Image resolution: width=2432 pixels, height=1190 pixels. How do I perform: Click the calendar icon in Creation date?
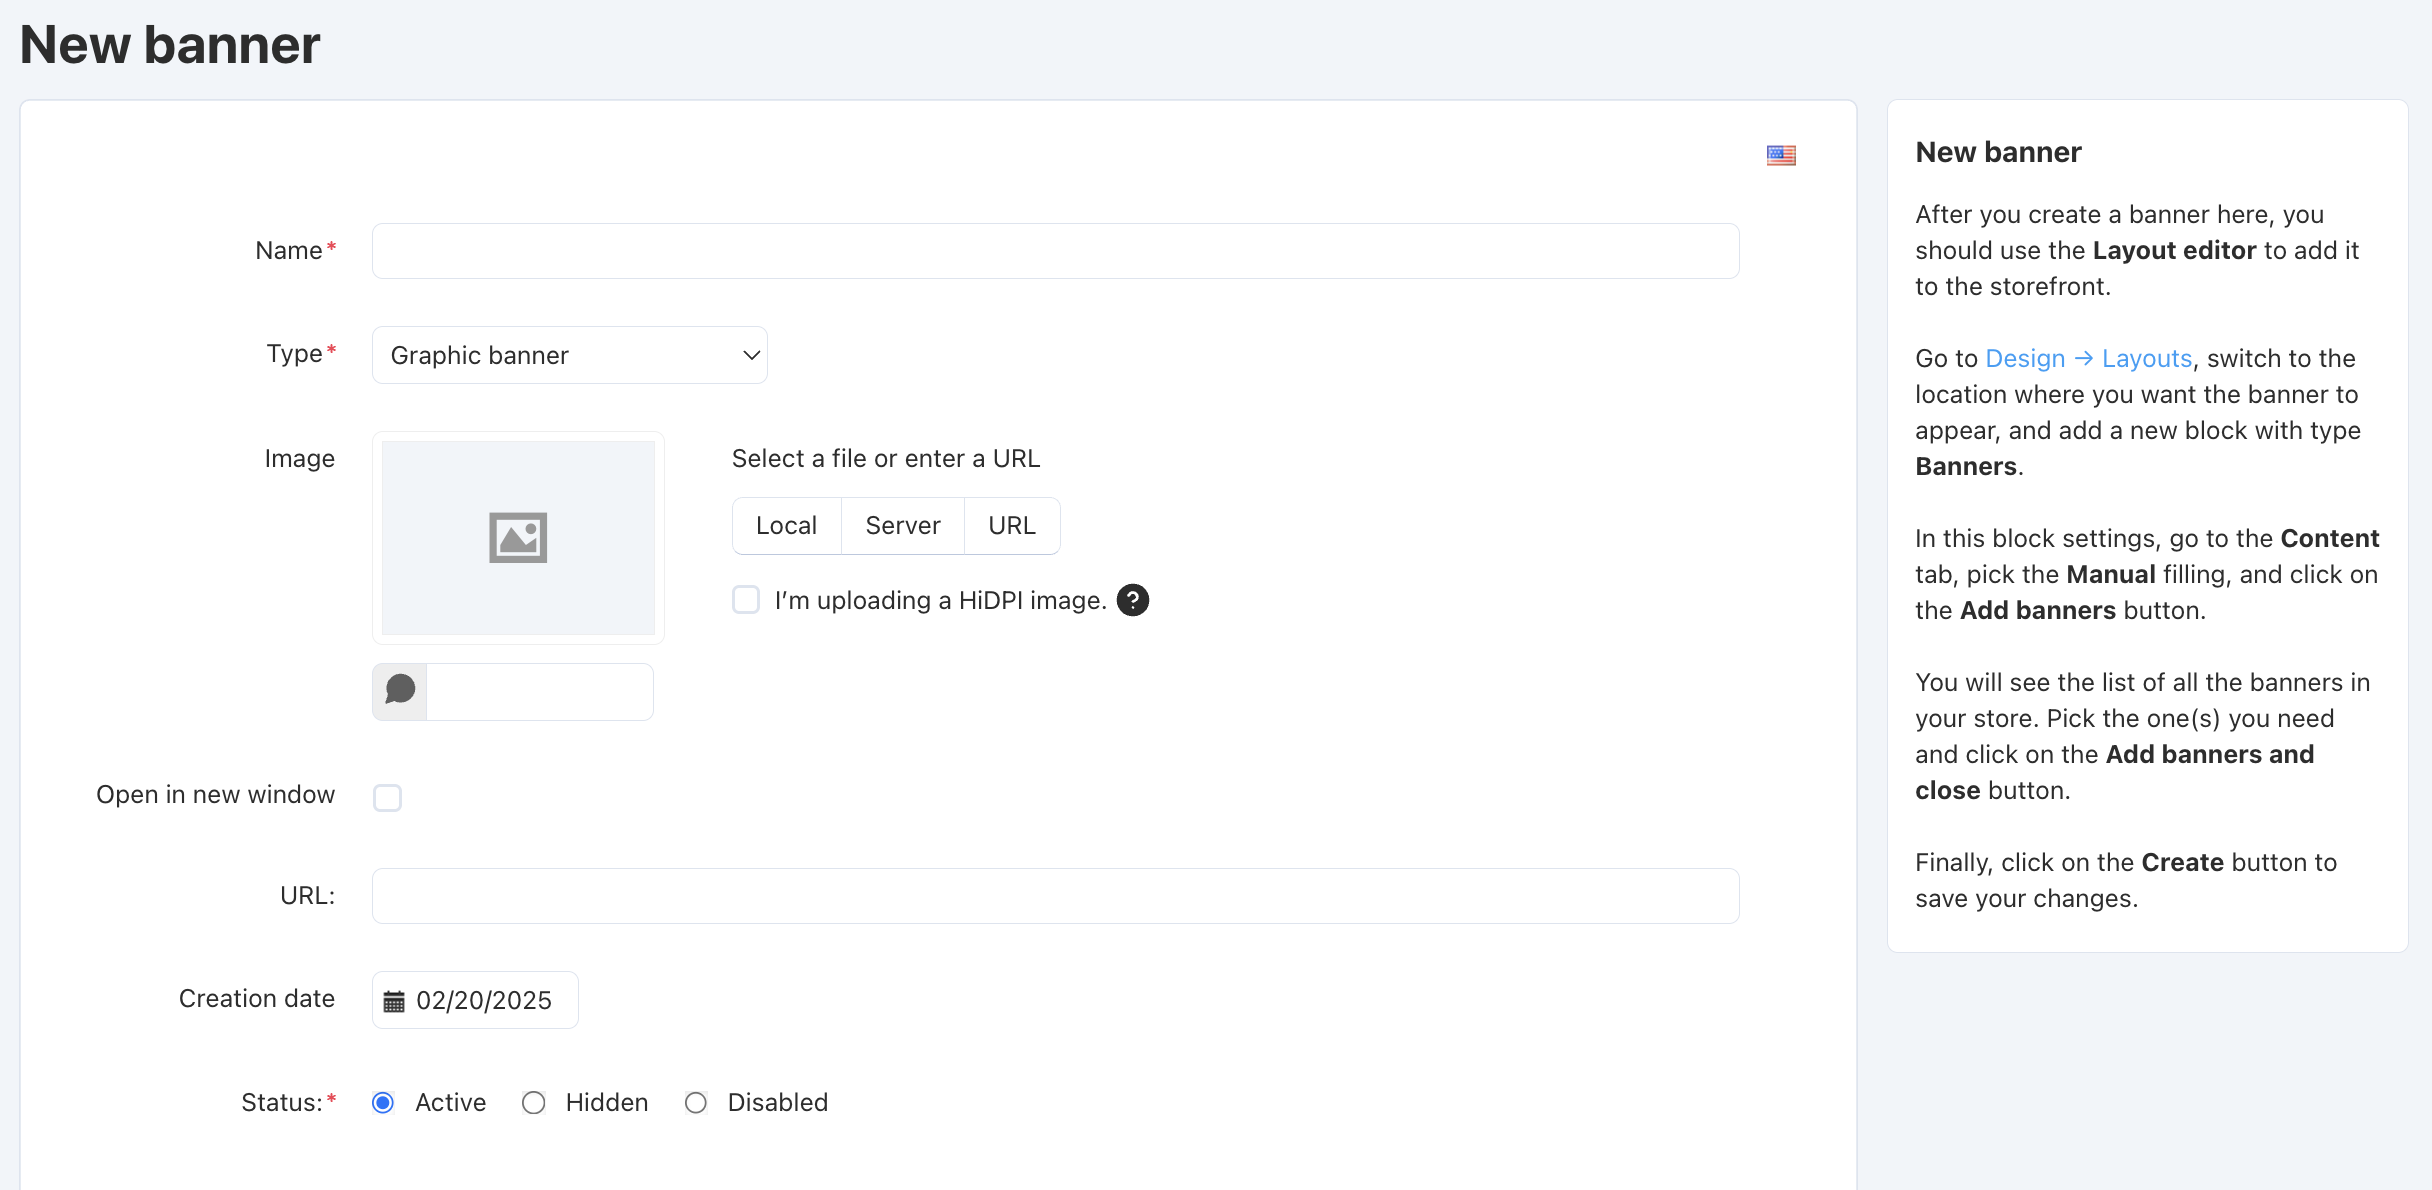(394, 1001)
